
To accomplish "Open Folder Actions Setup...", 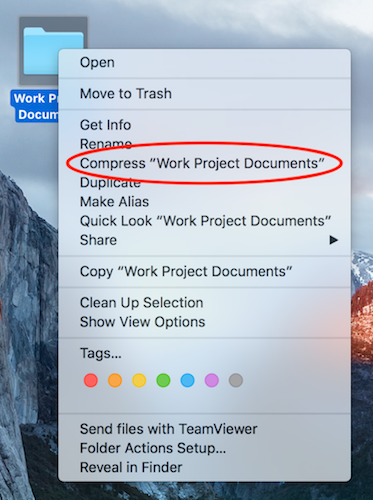I will click(x=204, y=448).
